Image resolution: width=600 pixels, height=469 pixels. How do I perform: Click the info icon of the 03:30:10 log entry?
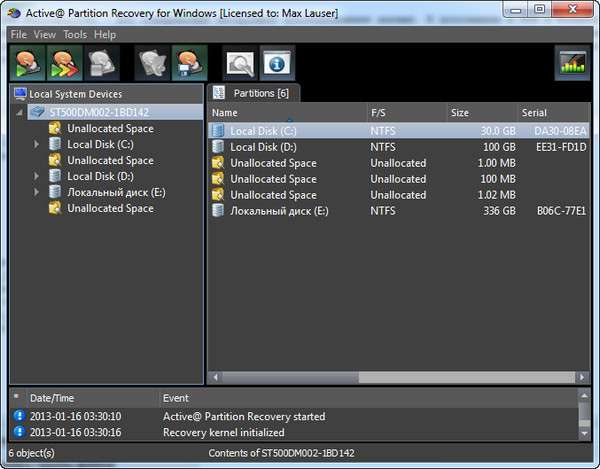click(x=19, y=416)
